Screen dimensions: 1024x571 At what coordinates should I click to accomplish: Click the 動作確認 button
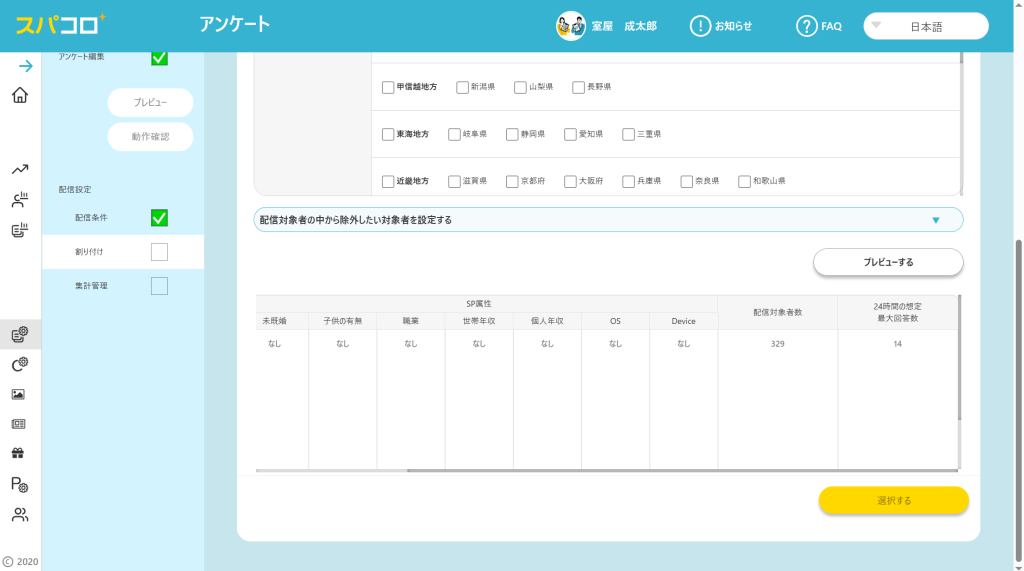tap(150, 137)
